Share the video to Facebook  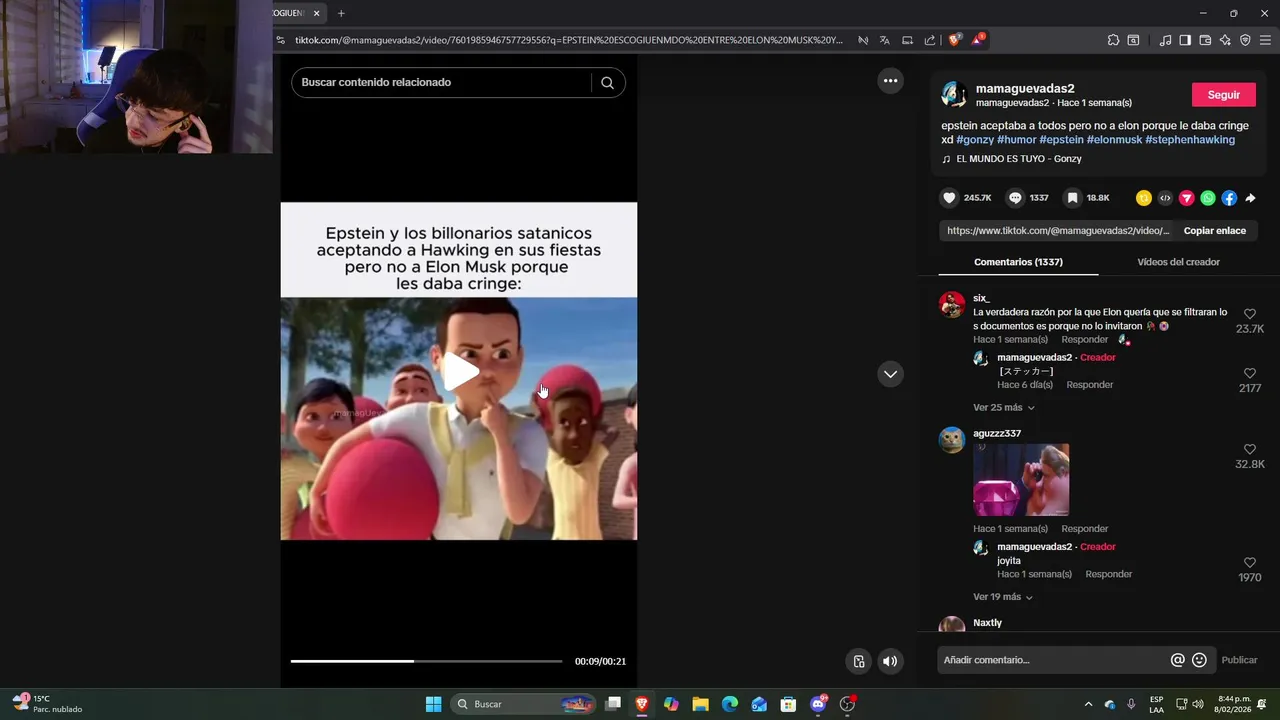tap(1229, 198)
